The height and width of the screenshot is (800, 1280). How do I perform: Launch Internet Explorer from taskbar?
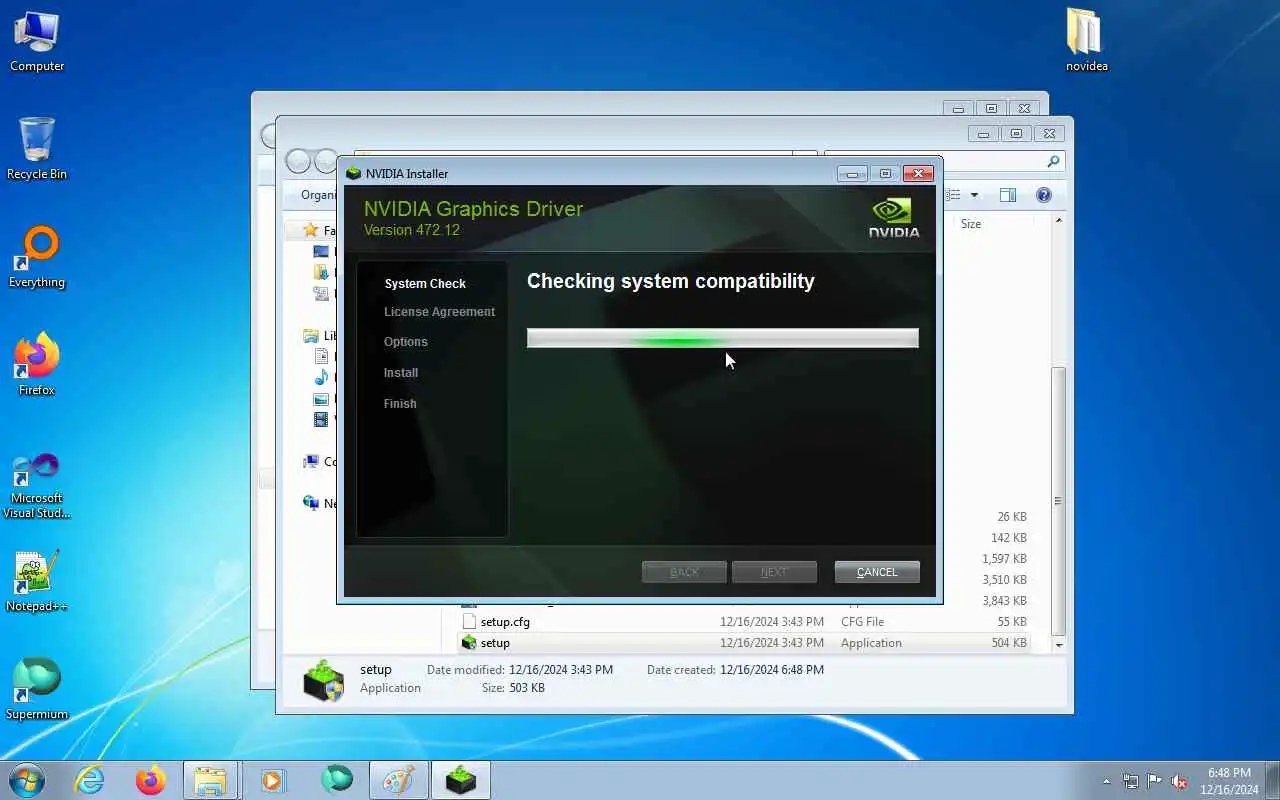click(90, 780)
